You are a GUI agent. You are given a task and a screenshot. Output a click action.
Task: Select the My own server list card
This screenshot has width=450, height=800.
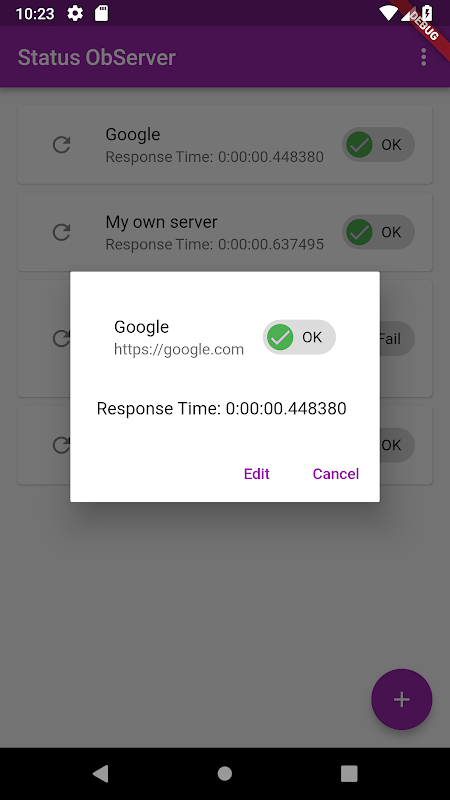click(x=225, y=232)
